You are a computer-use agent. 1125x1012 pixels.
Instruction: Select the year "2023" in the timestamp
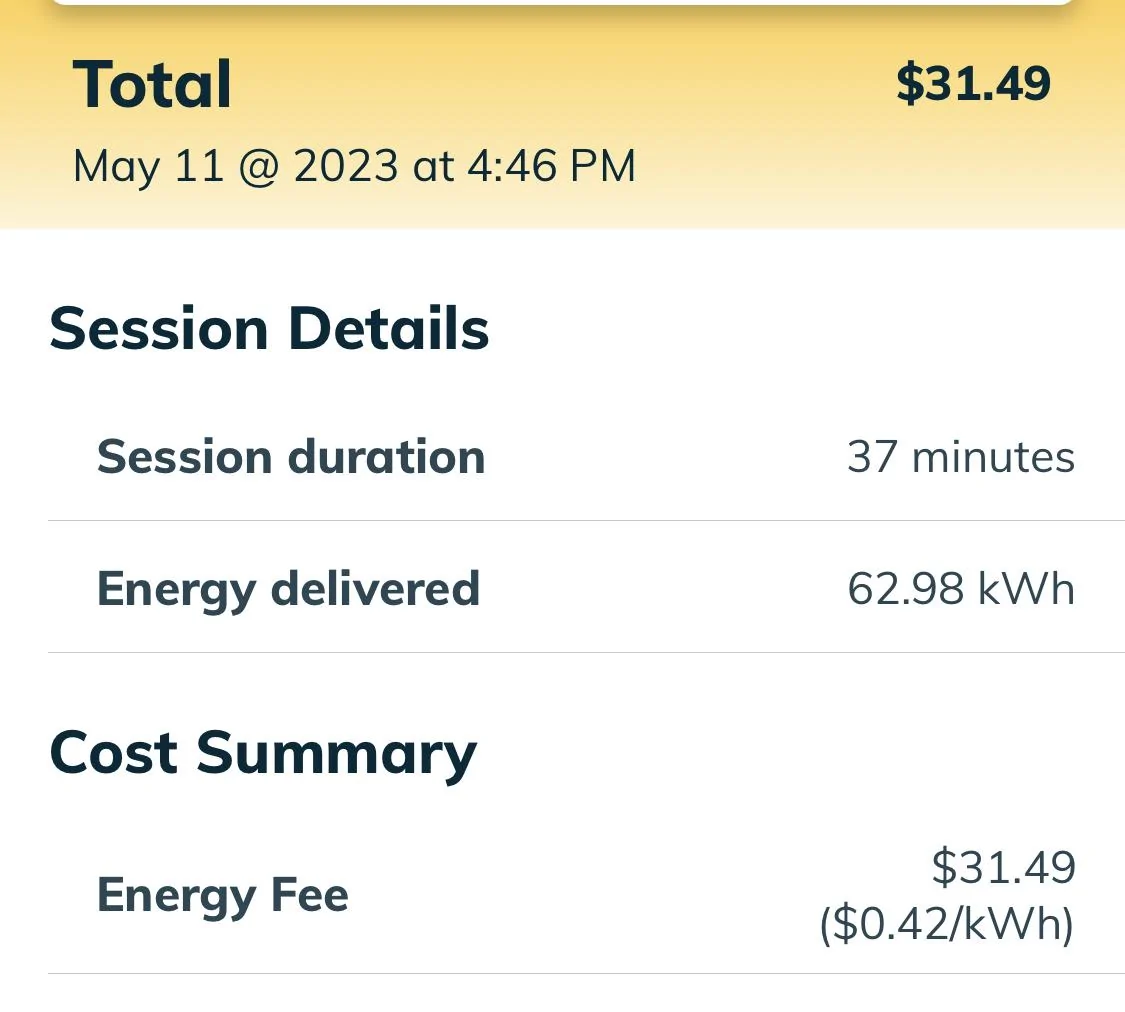point(346,166)
